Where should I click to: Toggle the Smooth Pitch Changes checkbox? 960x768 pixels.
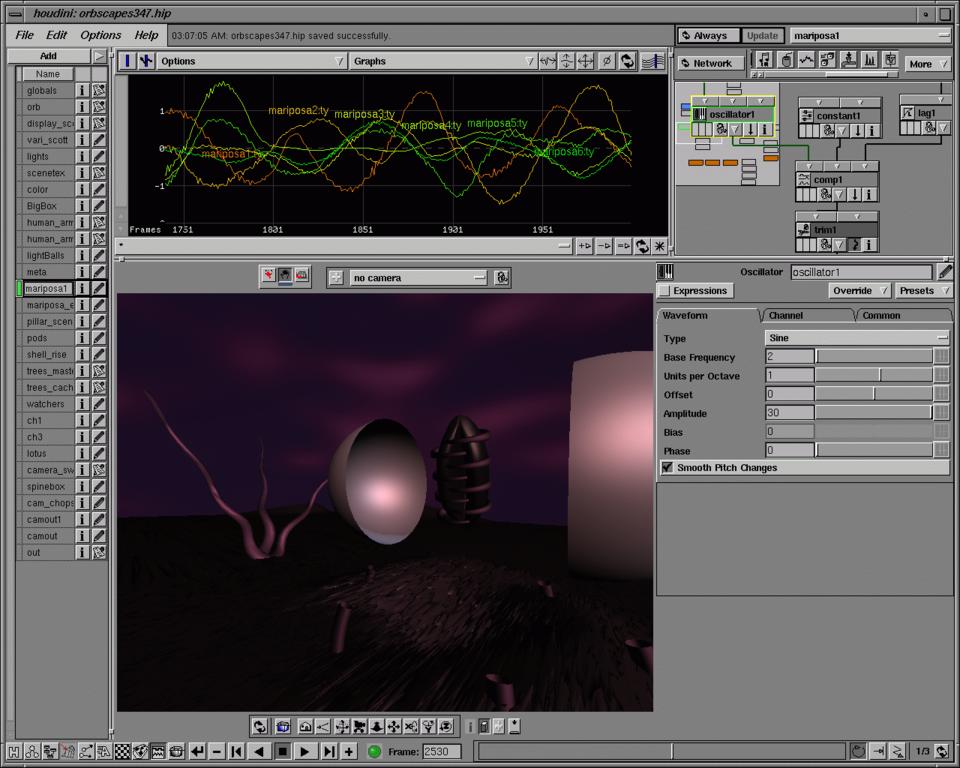tap(667, 468)
